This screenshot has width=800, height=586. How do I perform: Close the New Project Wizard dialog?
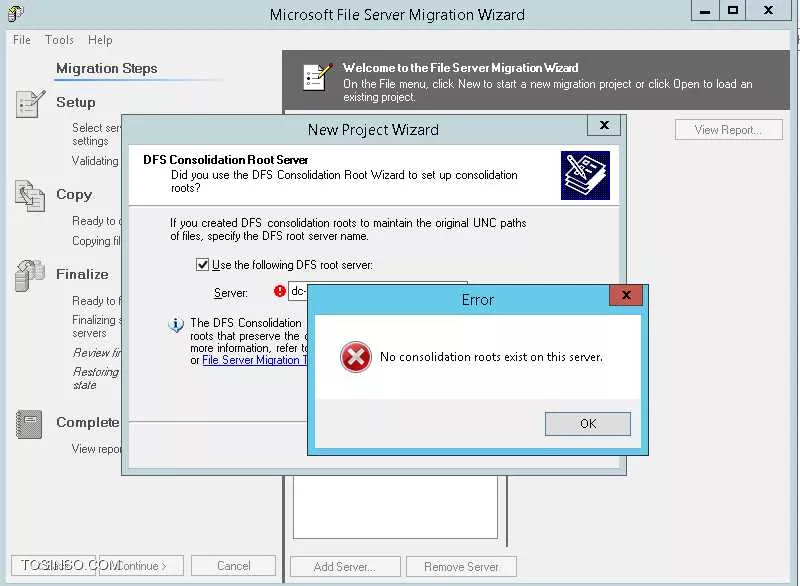(x=604, y=125)
